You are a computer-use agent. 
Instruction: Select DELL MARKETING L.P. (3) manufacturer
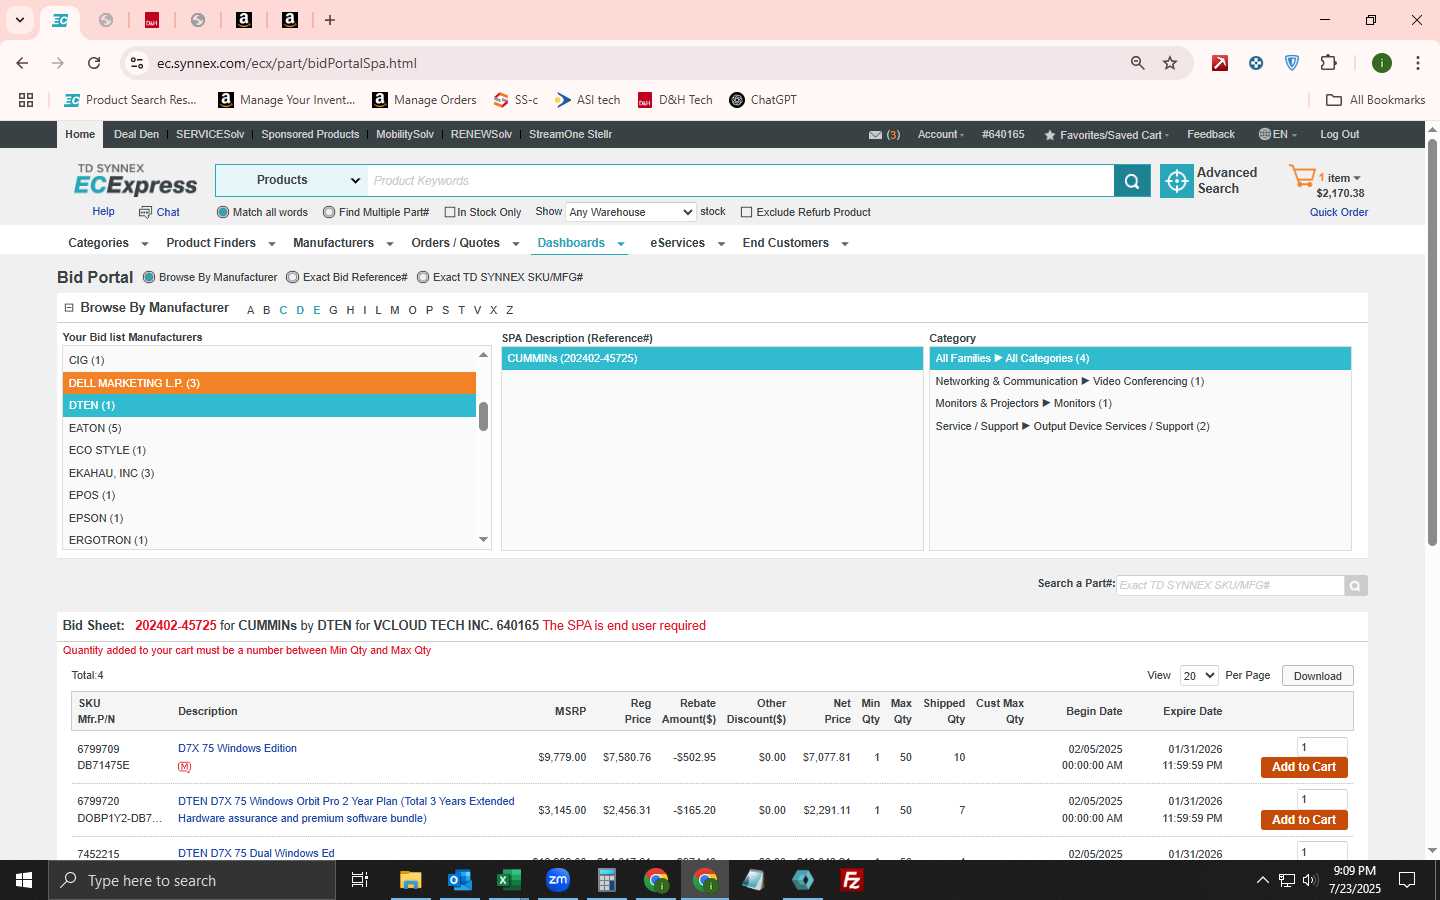[269, 383]
